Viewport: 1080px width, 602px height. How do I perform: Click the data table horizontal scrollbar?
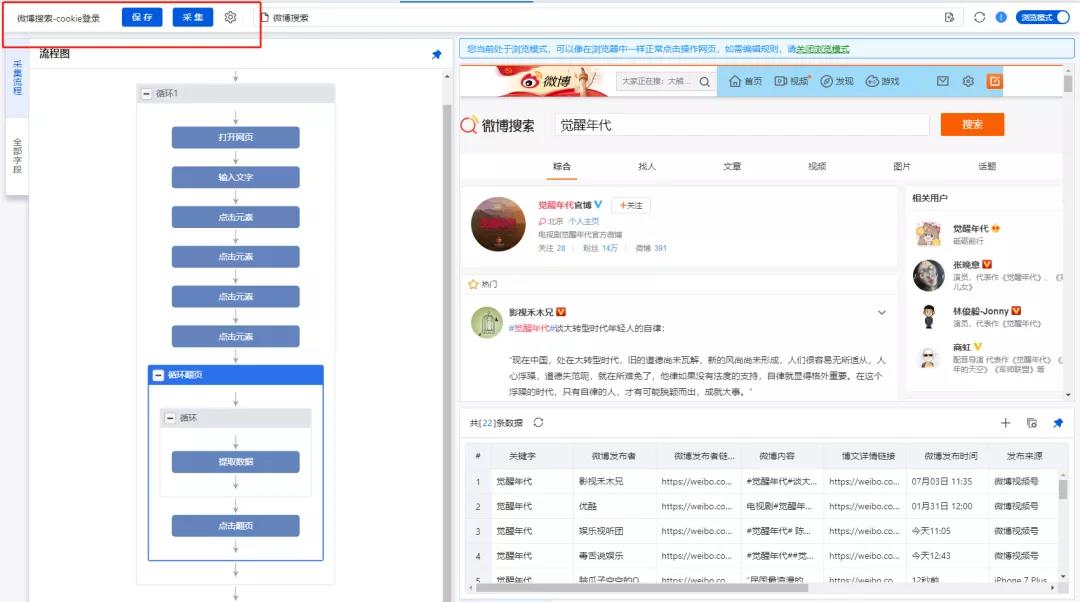tap(642, 588)
